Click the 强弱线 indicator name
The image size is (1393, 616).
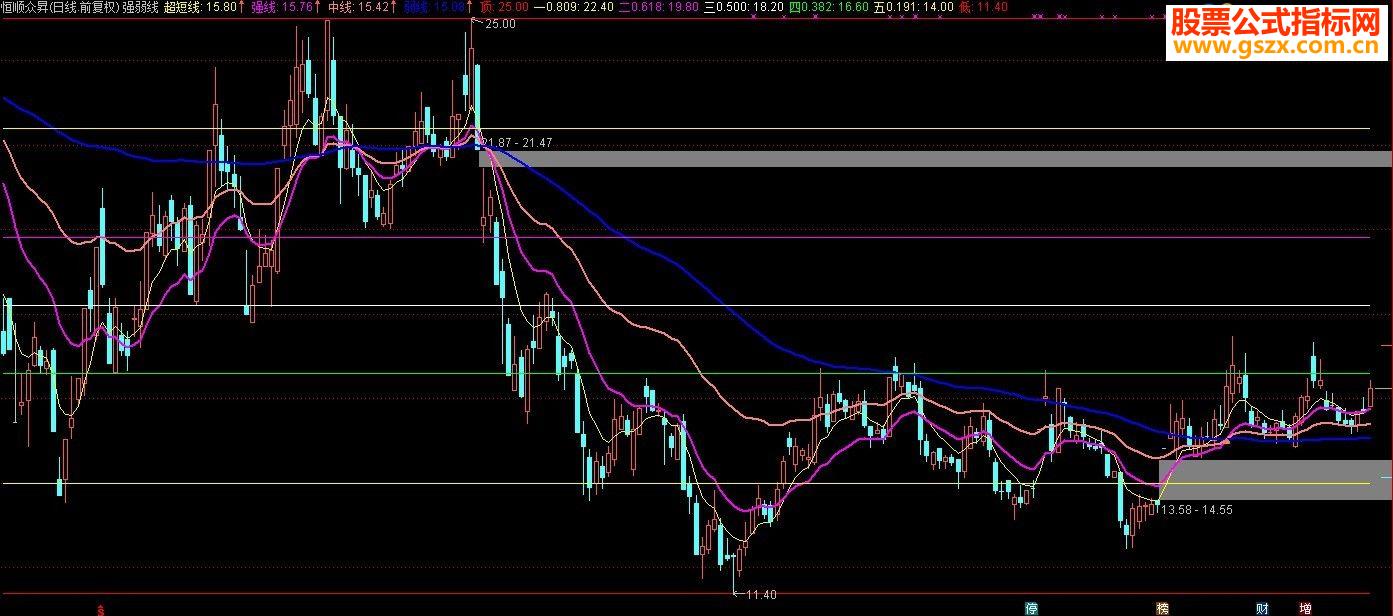tap(141, 7)
